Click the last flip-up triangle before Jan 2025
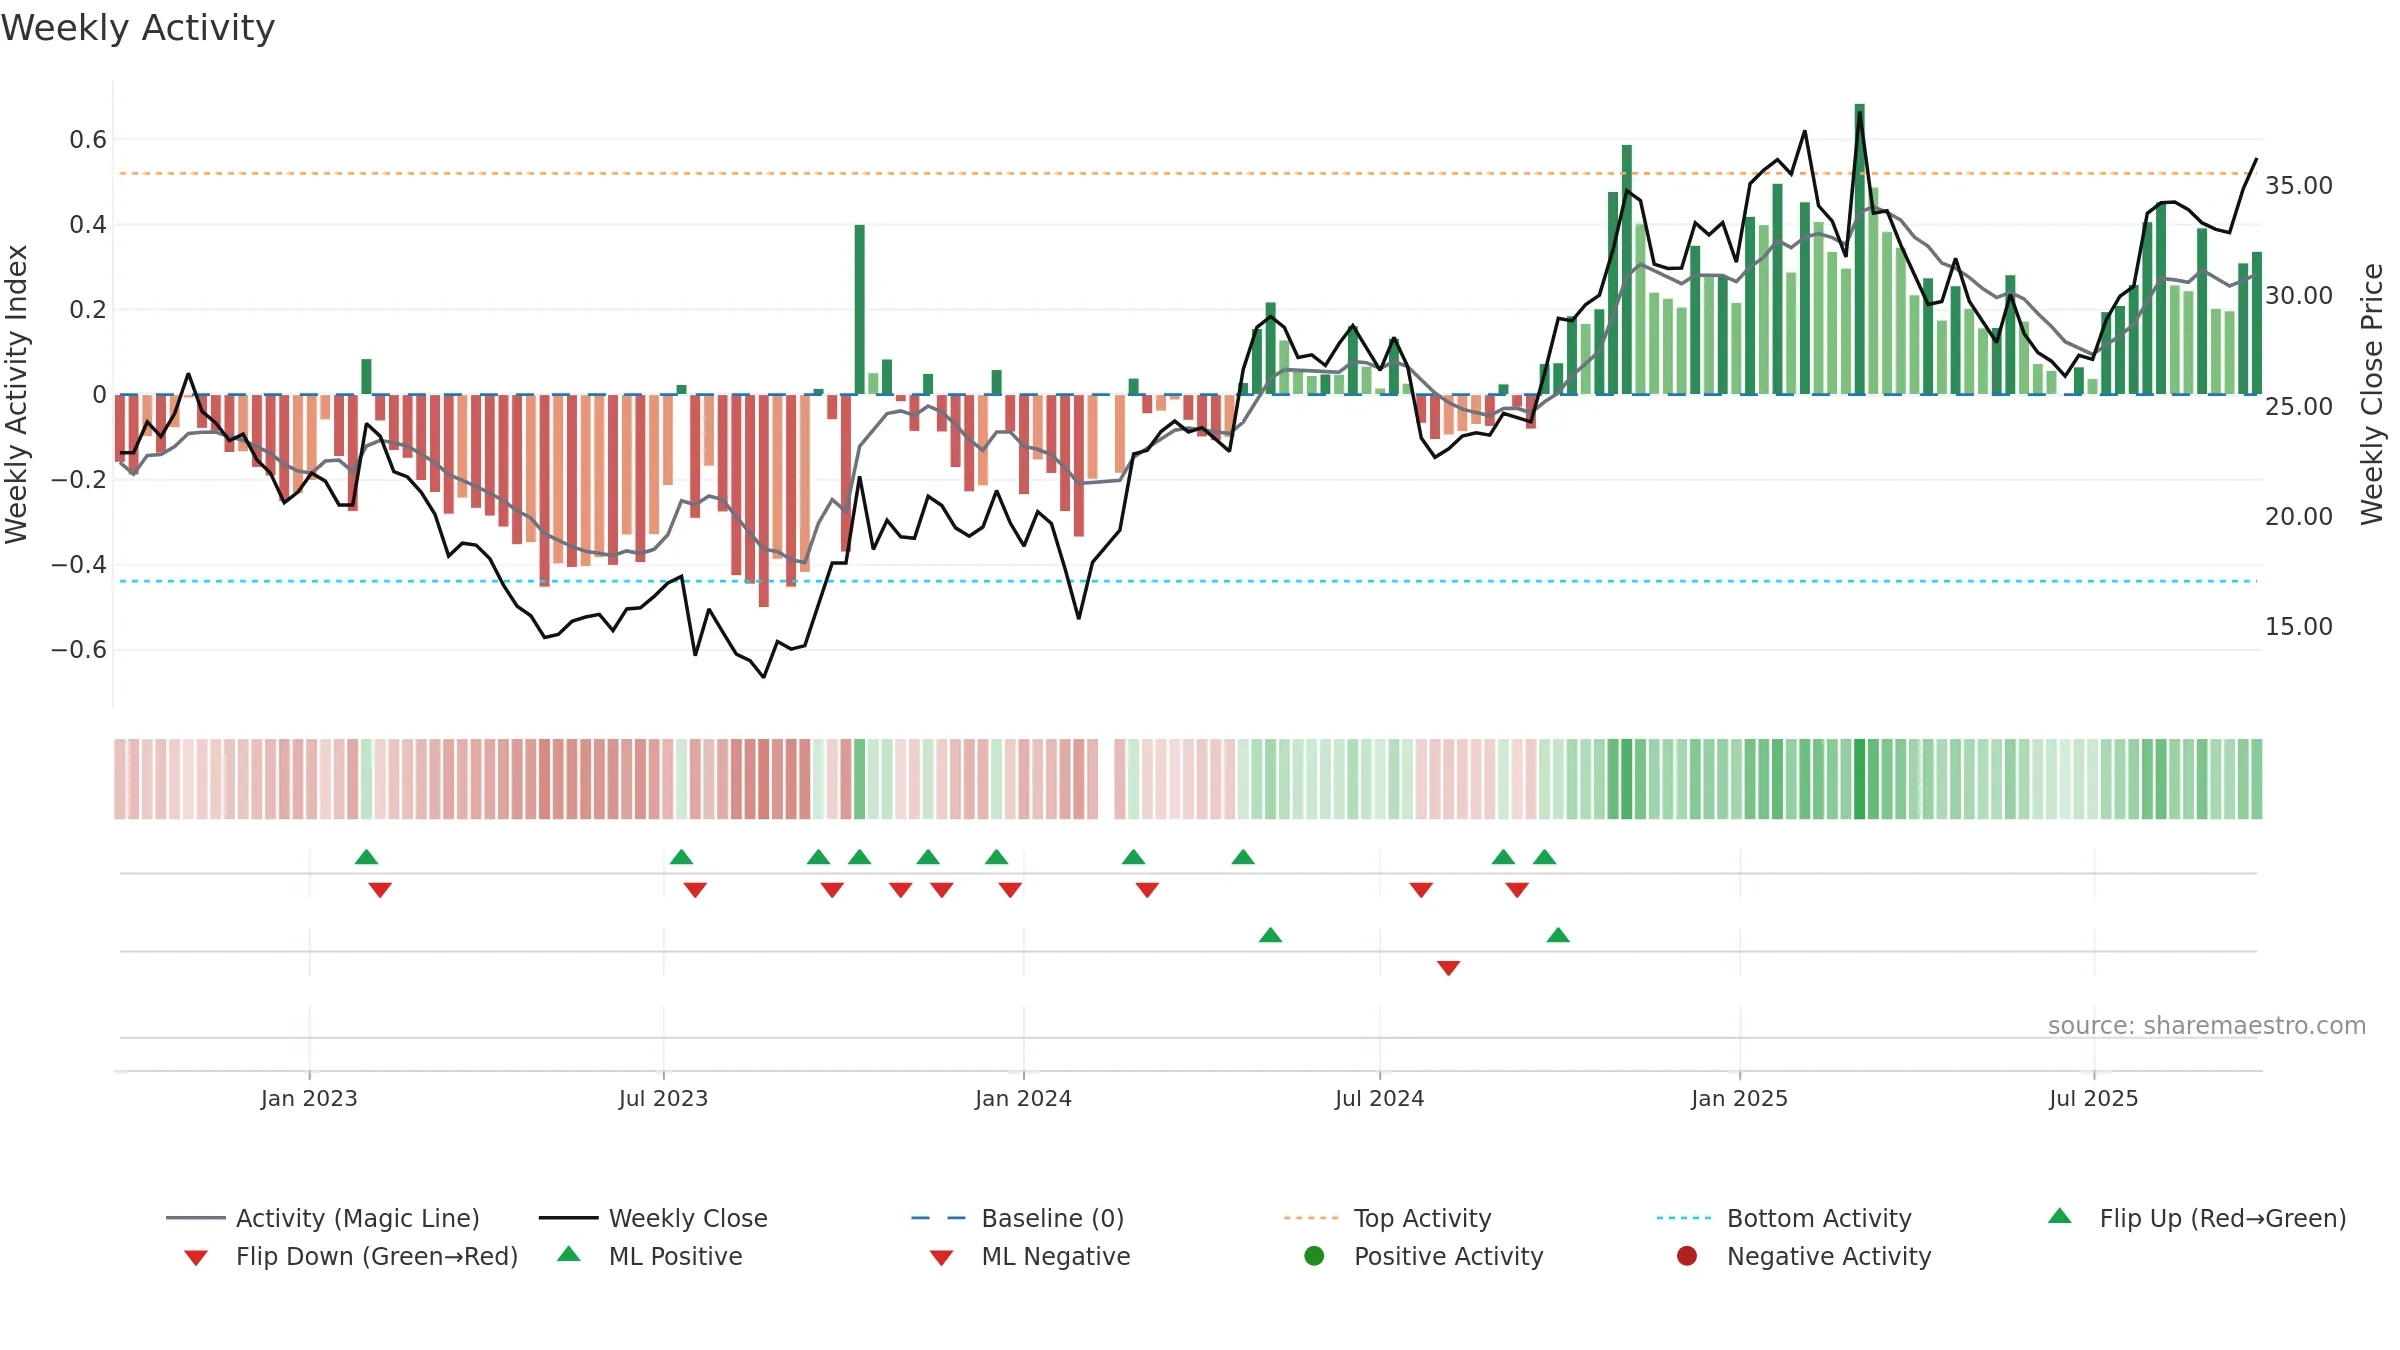 [x=1545, y=857]
